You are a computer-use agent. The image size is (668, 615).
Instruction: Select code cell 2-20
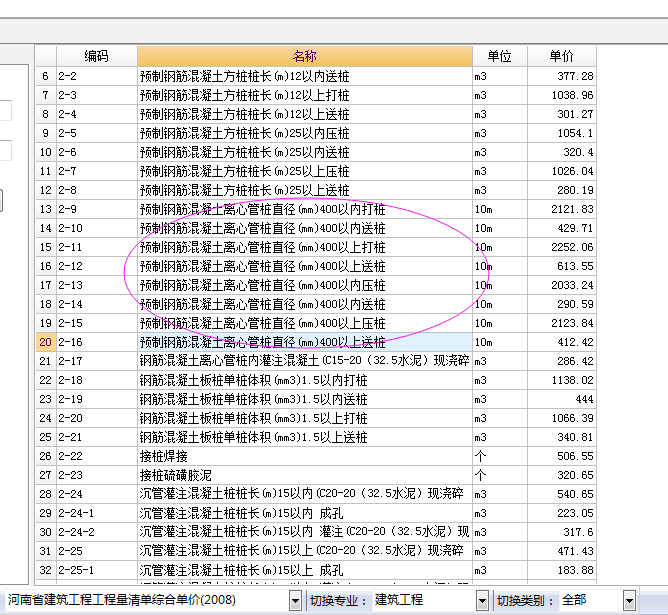(97, 418)
